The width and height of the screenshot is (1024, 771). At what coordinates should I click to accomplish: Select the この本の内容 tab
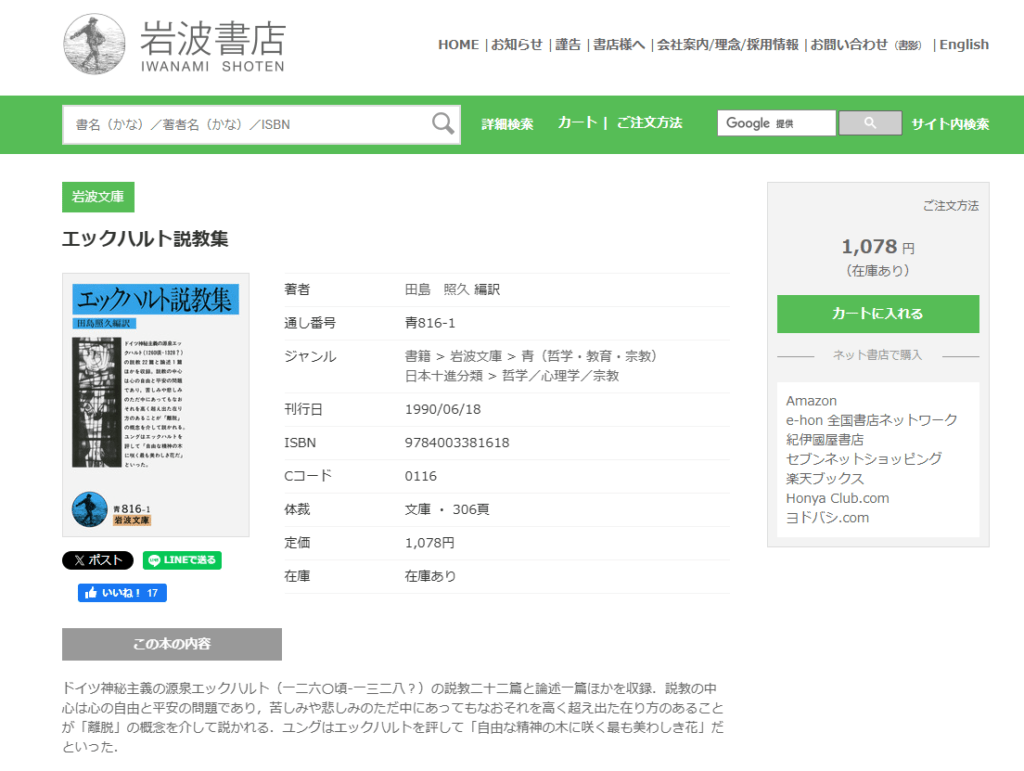coord(172,644)
